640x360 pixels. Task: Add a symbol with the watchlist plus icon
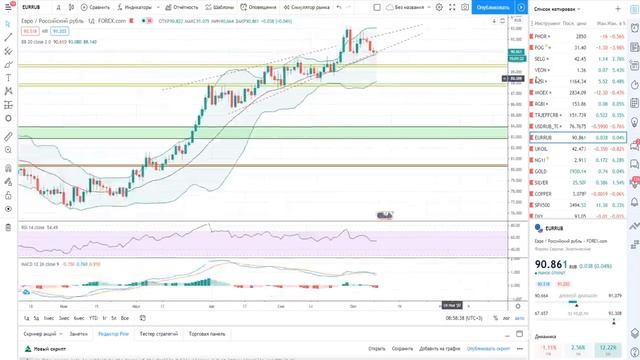618,9
